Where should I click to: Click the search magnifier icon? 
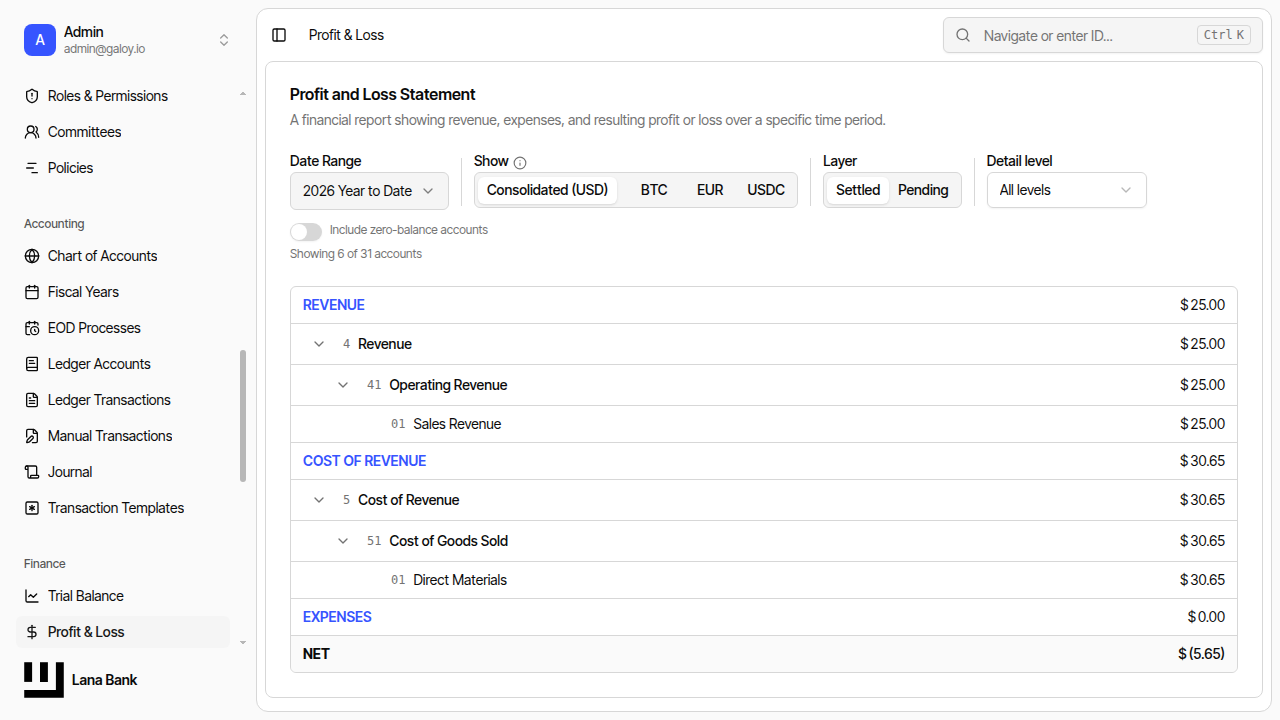coord(963,35)
